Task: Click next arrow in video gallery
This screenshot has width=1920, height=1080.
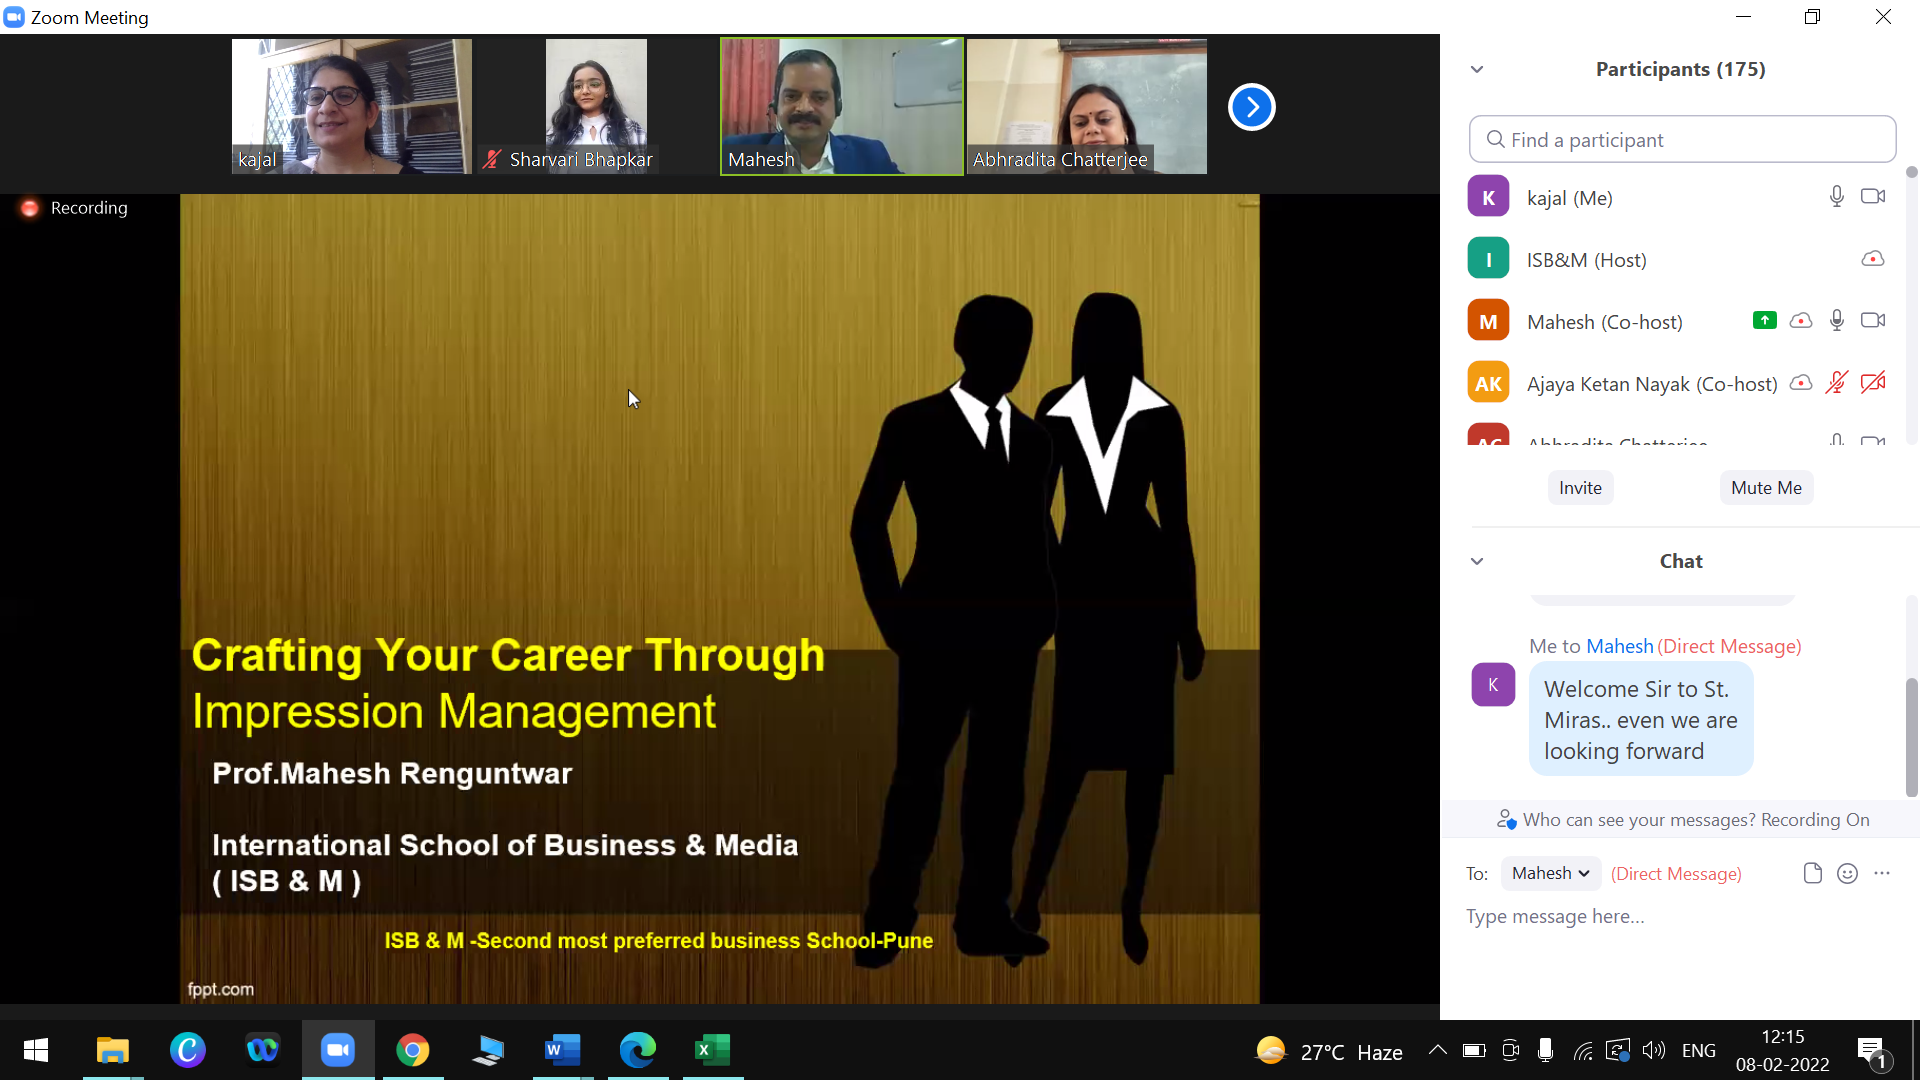Action: pyautogui.click(x=1251, y=107)
